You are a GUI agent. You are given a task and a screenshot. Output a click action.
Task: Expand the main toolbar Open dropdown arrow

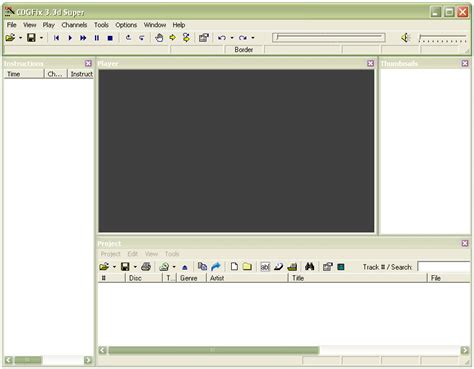coord(20,38)
